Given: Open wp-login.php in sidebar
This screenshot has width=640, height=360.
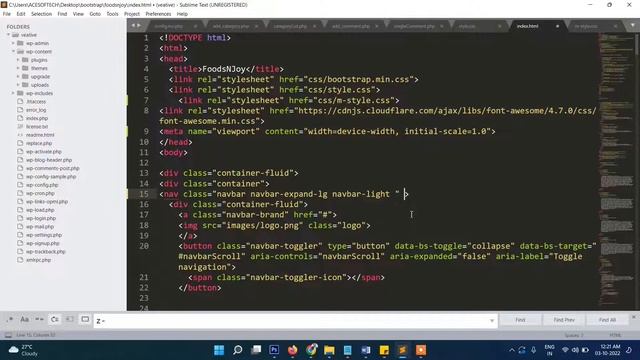Looking at the screenshot, I should point(41,218).
